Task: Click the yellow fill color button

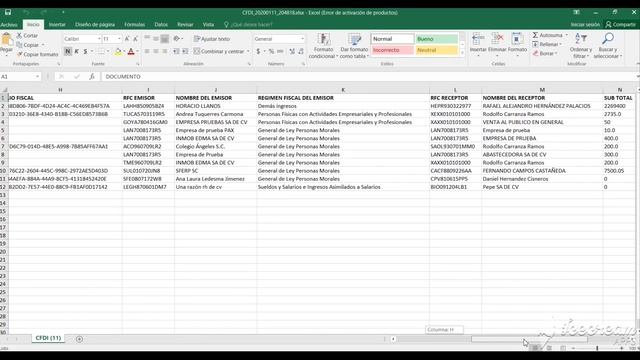Action: [x=118, y=51]
